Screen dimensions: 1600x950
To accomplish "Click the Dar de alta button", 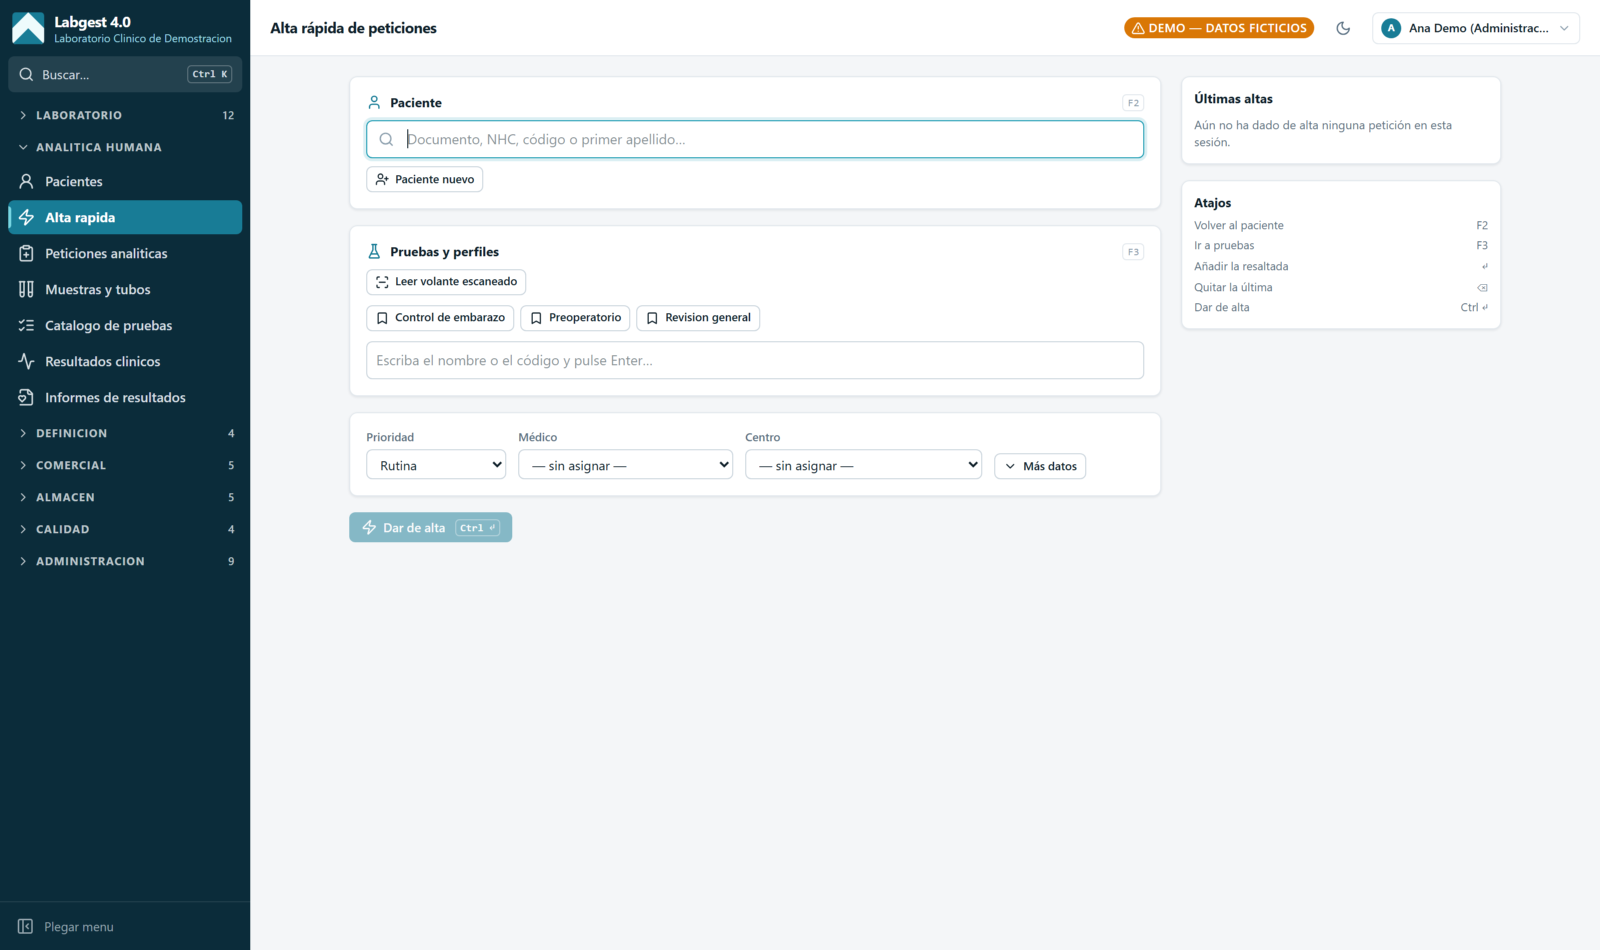I will pyautogui.click(x=430, y=527).
